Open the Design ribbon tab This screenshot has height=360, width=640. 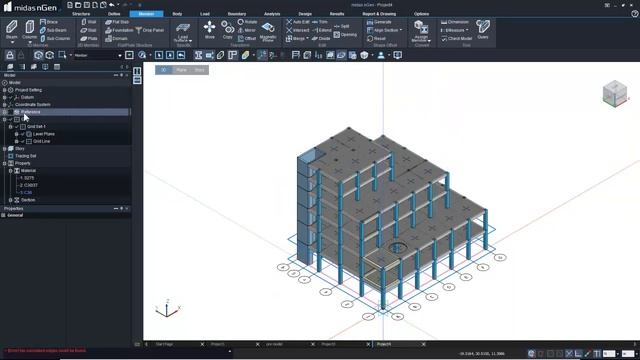[x=305, y=14]
